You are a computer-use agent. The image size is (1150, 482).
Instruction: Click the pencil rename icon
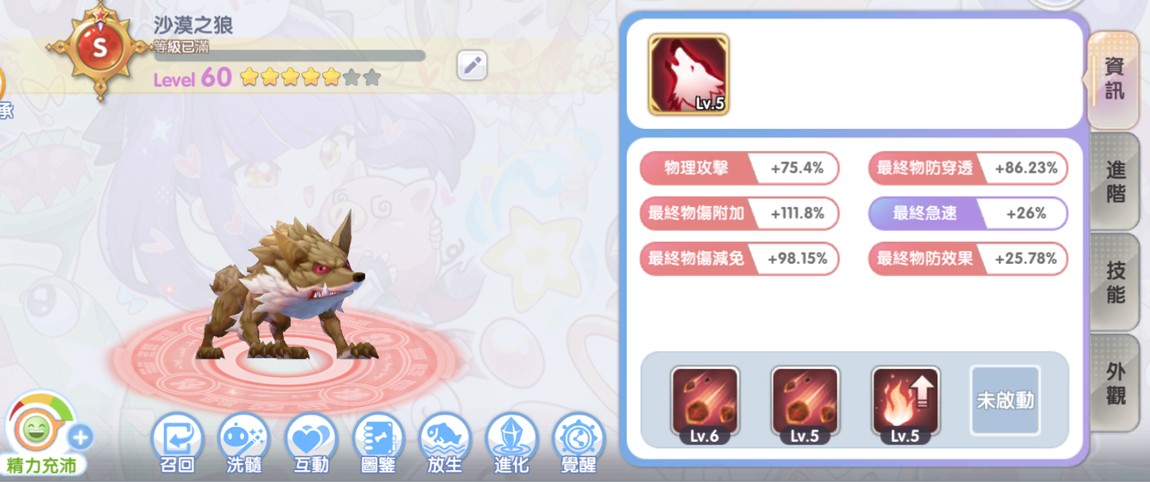point(472,65)
